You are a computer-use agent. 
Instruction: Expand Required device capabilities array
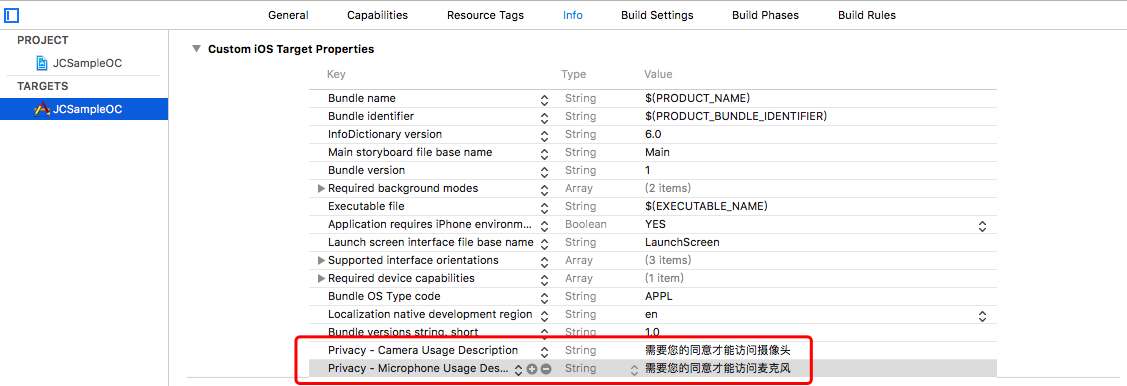click(x=321, y=278)
